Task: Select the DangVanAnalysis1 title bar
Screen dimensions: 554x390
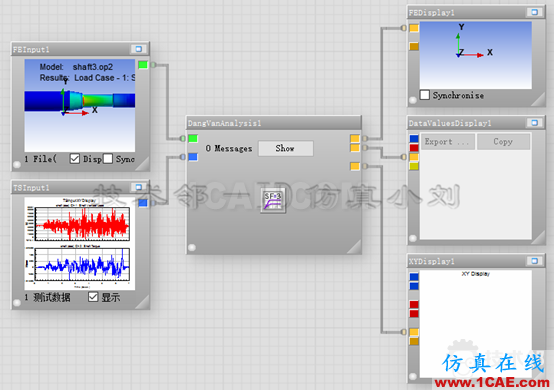Action: tap(274, 123)
